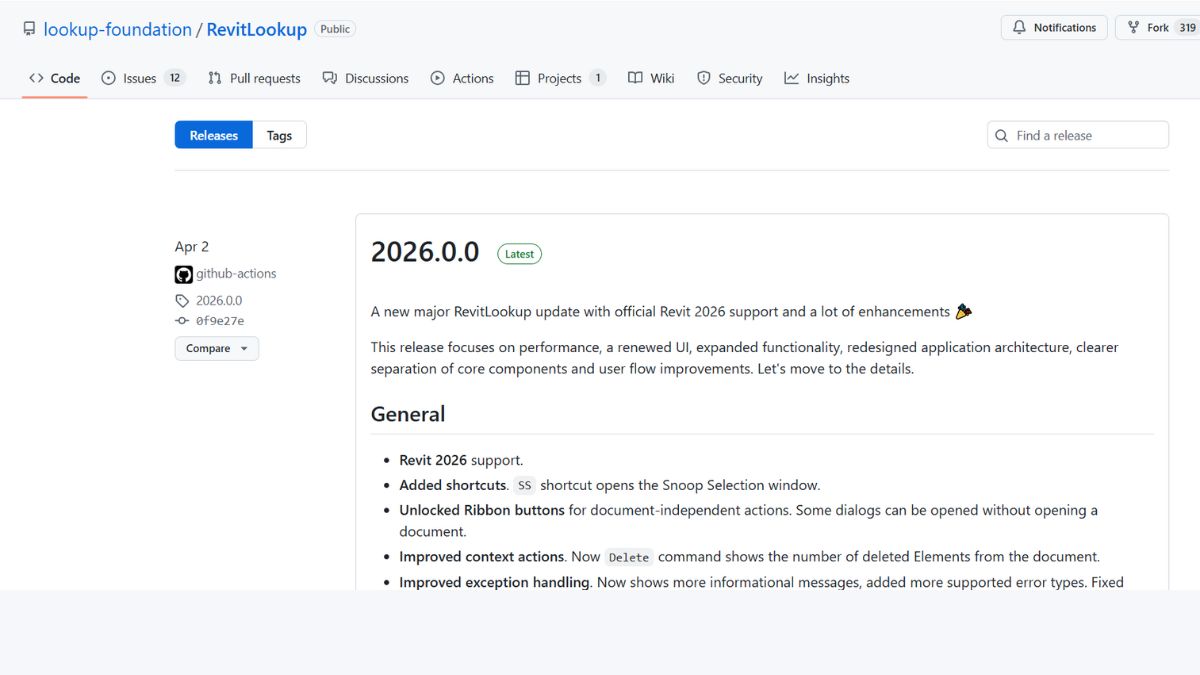1200x675 pixels.
Task: Click the search magnifier icon
Action: [1002, 135]
